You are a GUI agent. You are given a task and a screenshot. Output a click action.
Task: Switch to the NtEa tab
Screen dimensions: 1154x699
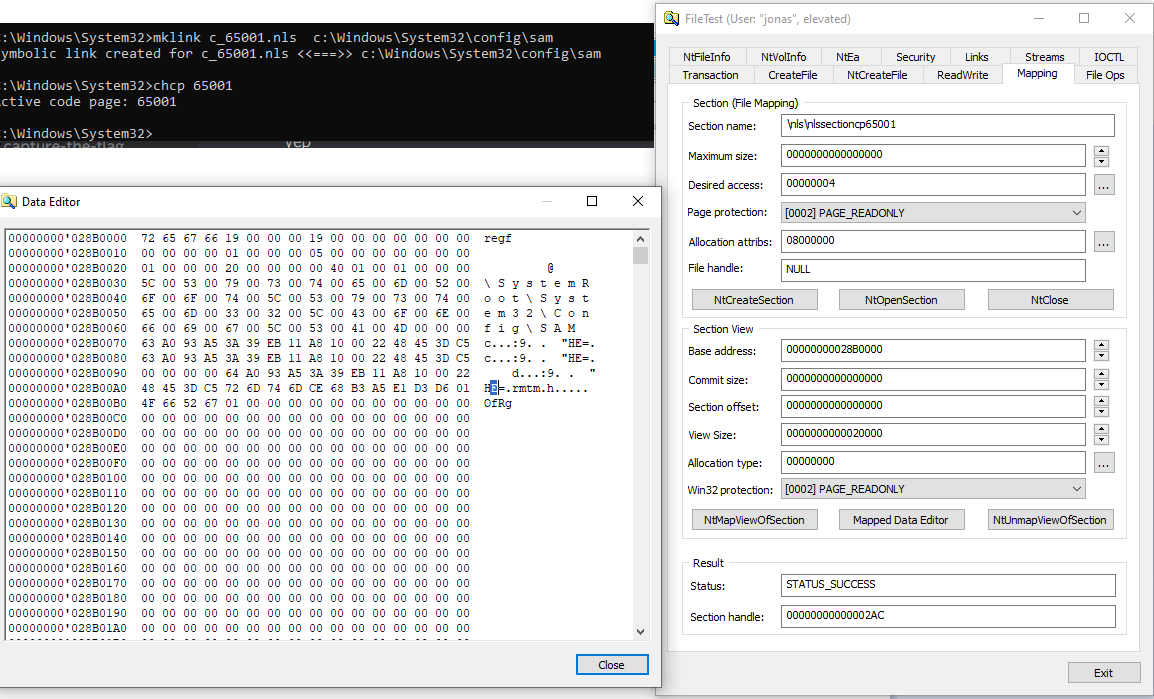click(x=847, y=57)
